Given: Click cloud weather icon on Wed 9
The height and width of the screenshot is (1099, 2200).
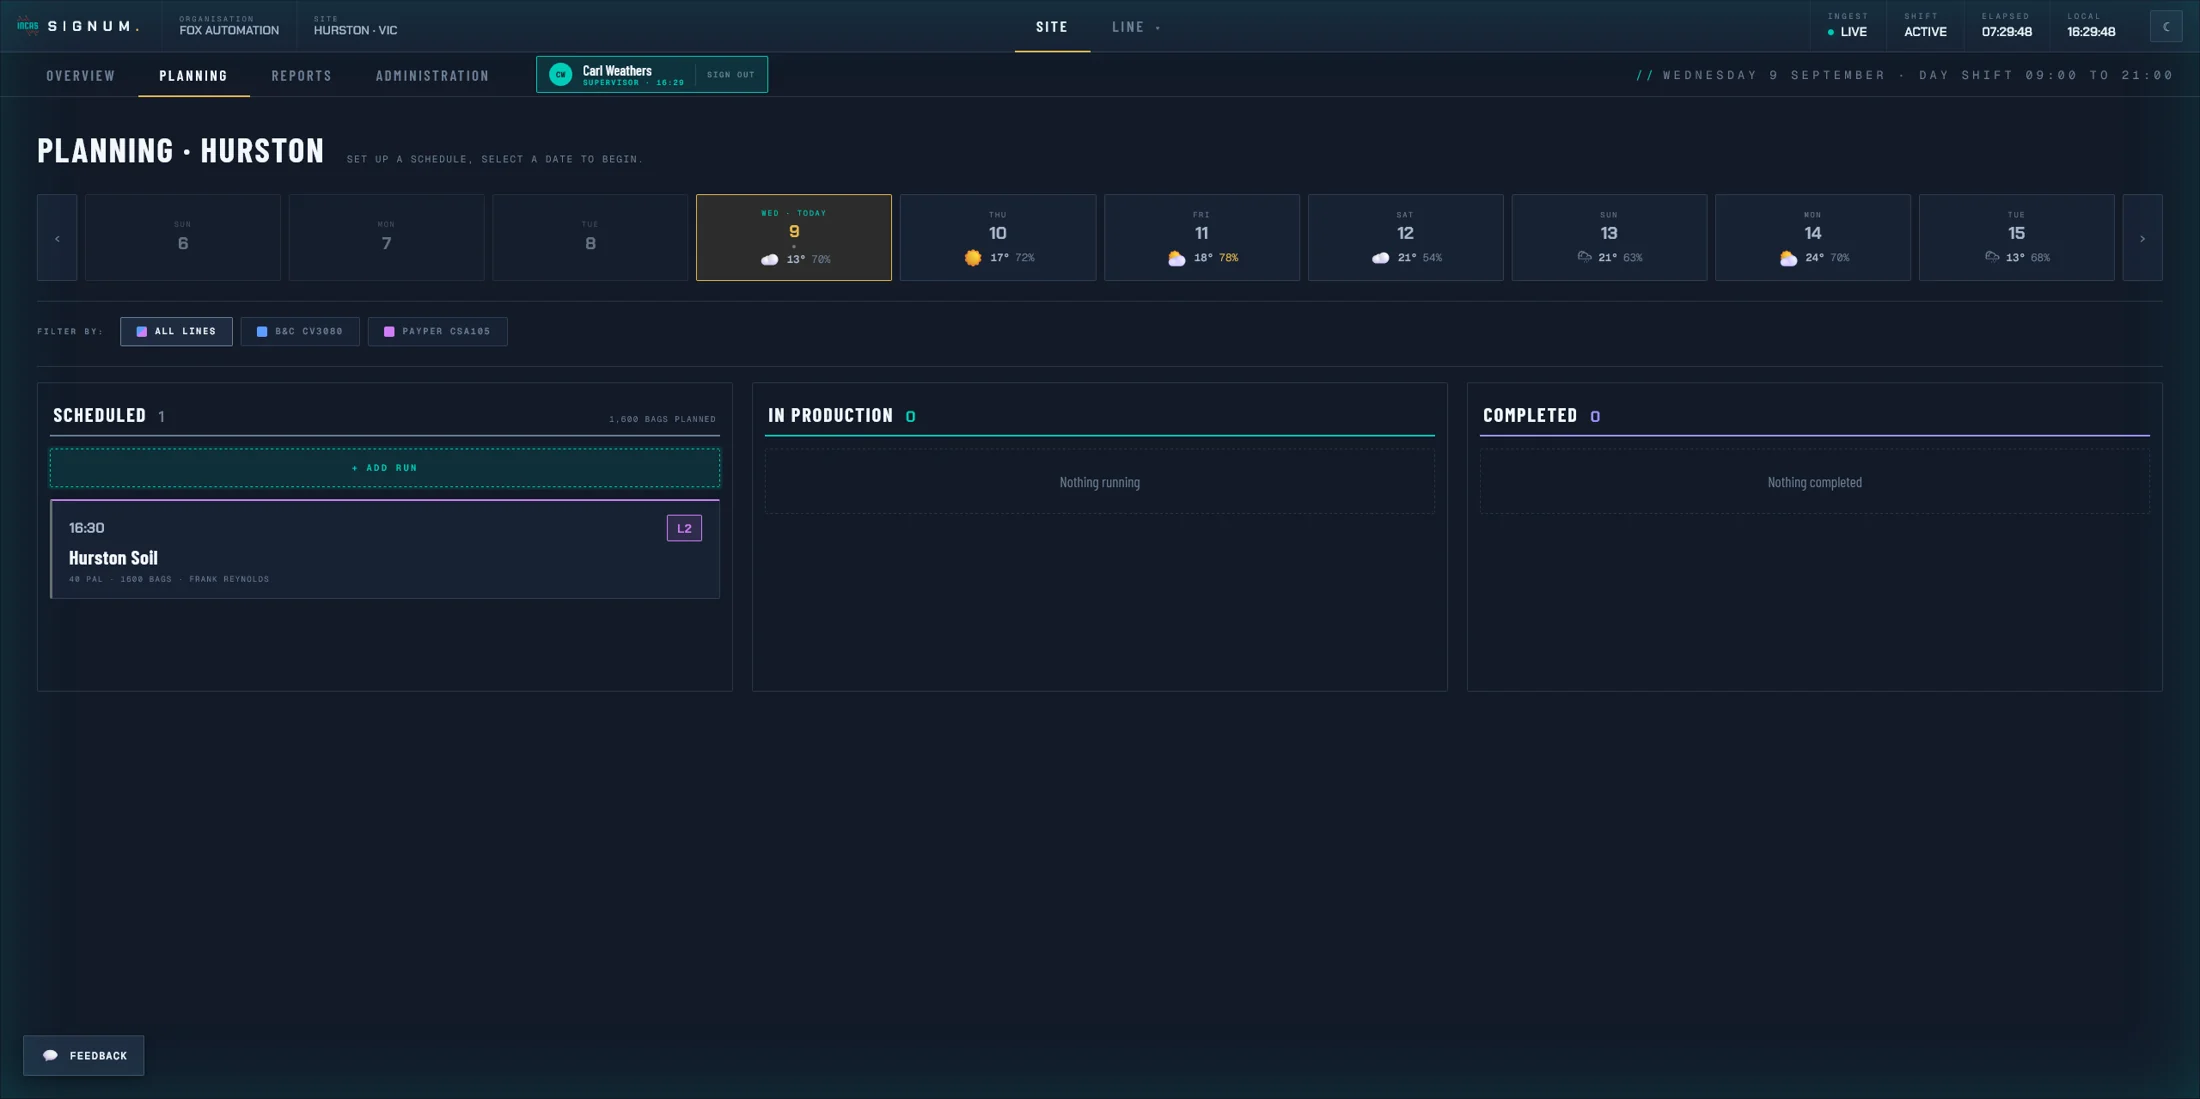Looking at the screenshot, I should pos(769,259).
